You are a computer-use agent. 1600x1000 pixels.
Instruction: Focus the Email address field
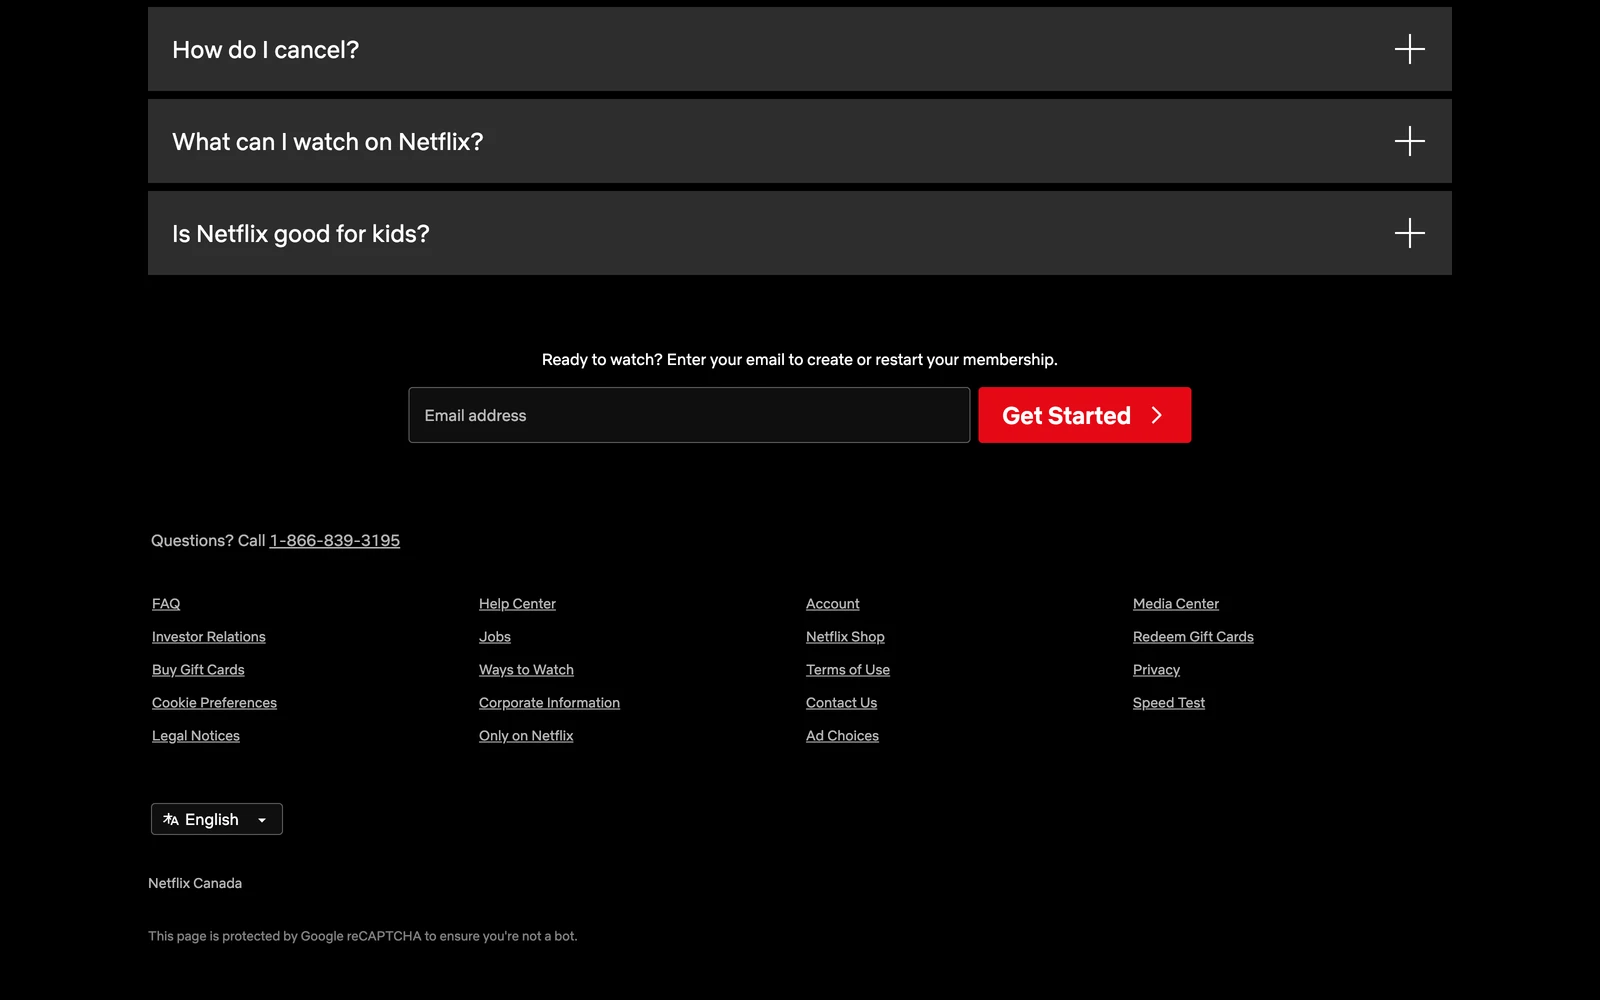point(689,415)
